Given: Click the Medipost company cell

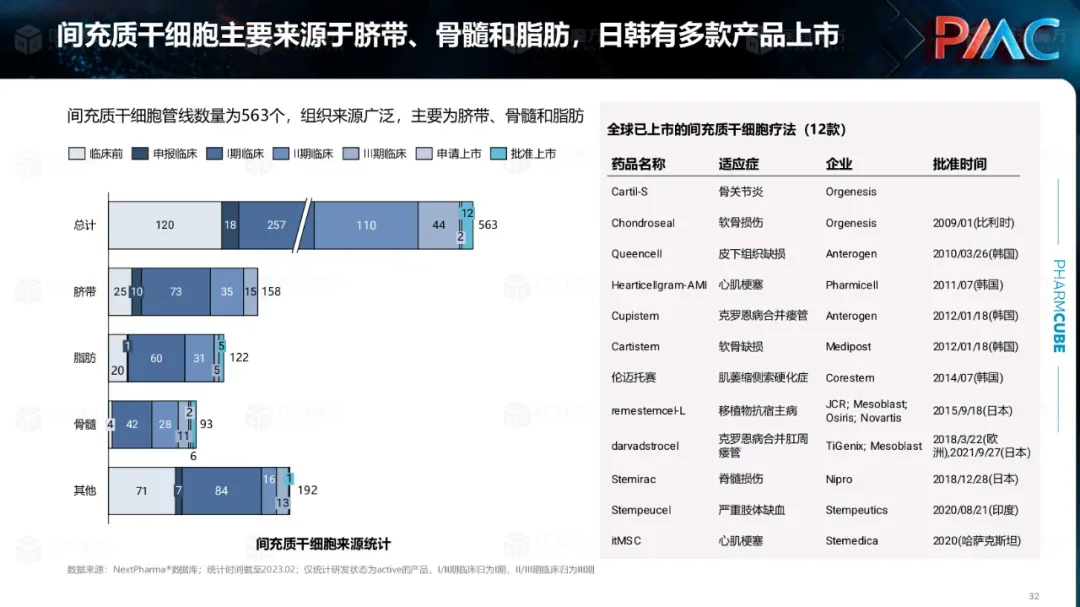Looking at the screenshot, I should 849,347.
